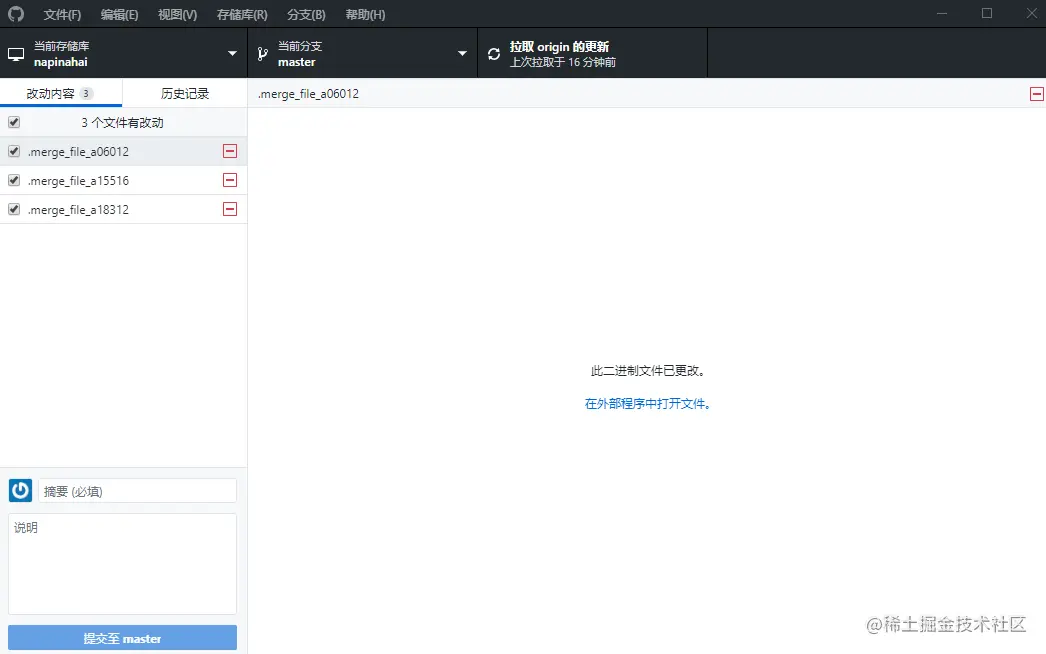1046x654 pixels.
Task: Toggle the select-all changed files checkbox
Action: coord(14,122)
